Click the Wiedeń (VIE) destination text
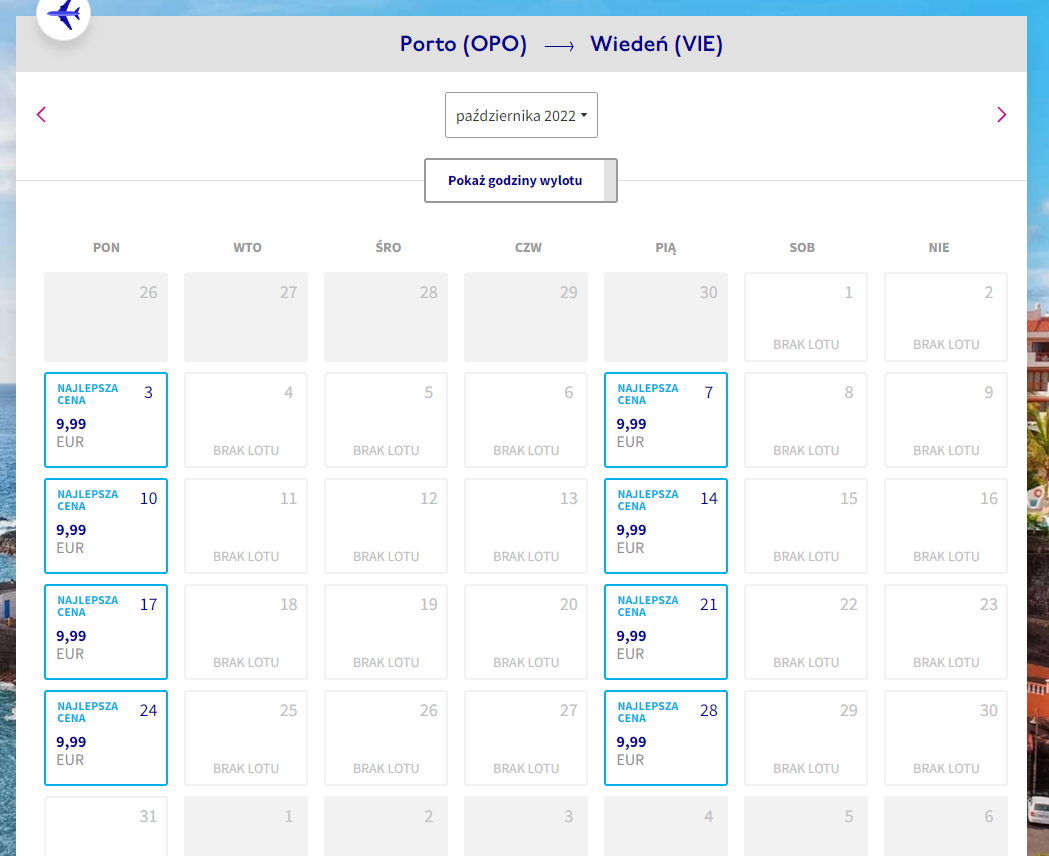 click(x=656, y=44)
